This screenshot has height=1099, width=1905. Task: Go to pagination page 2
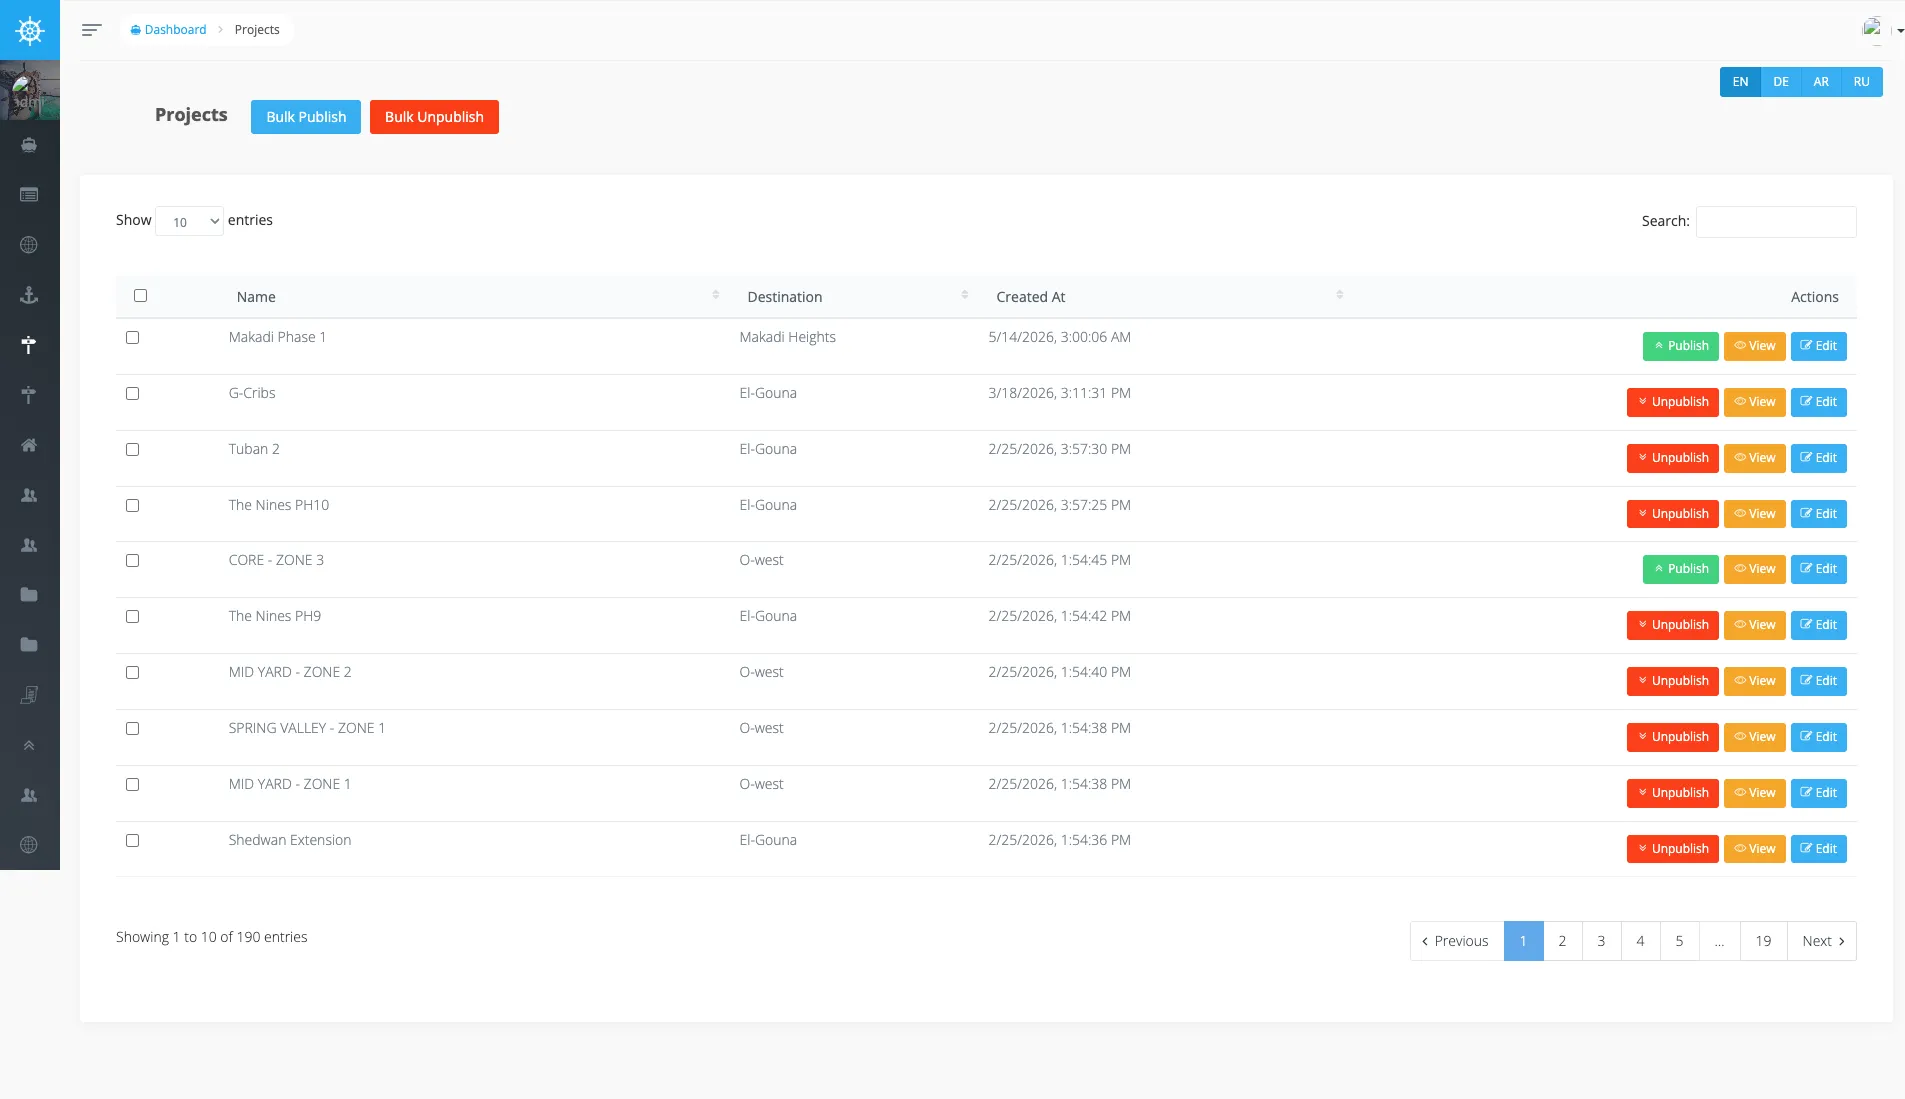(1562, 941)
